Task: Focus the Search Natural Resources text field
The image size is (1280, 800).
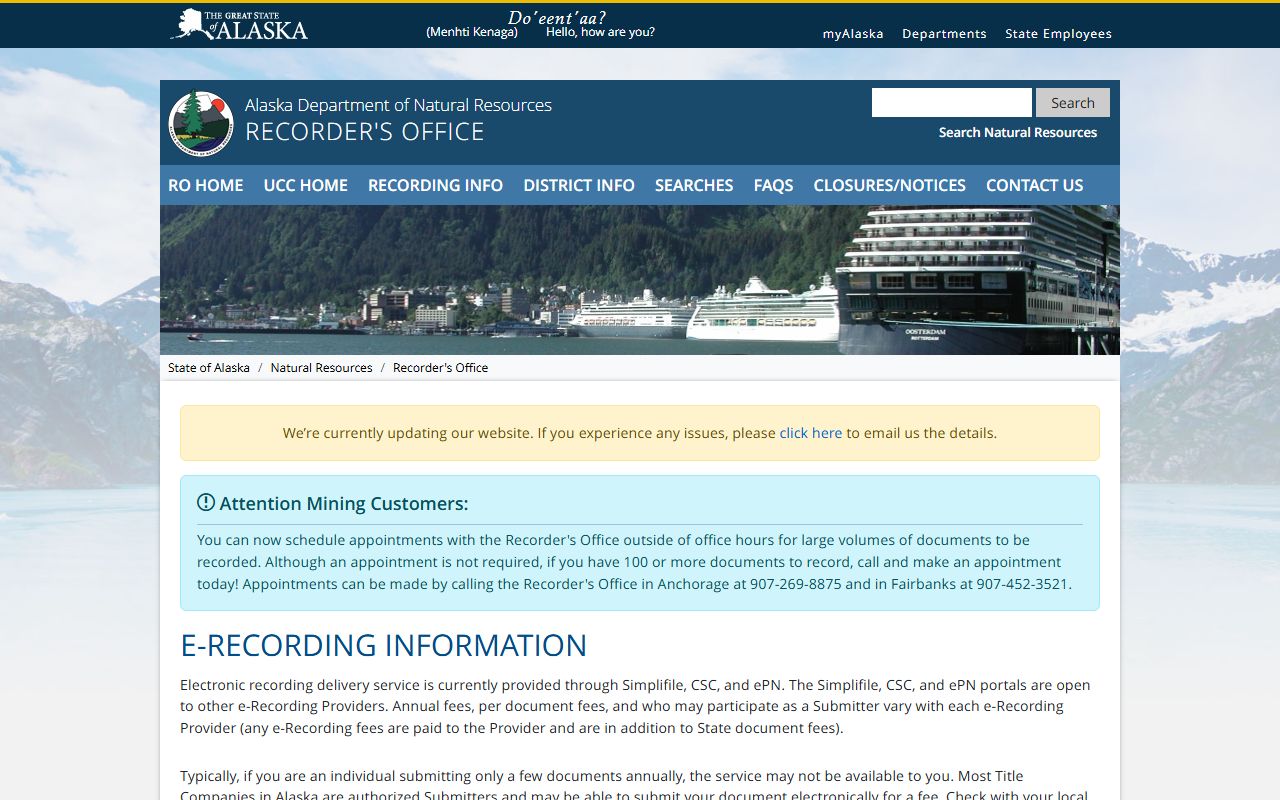Action: click(x=951, y=103)
